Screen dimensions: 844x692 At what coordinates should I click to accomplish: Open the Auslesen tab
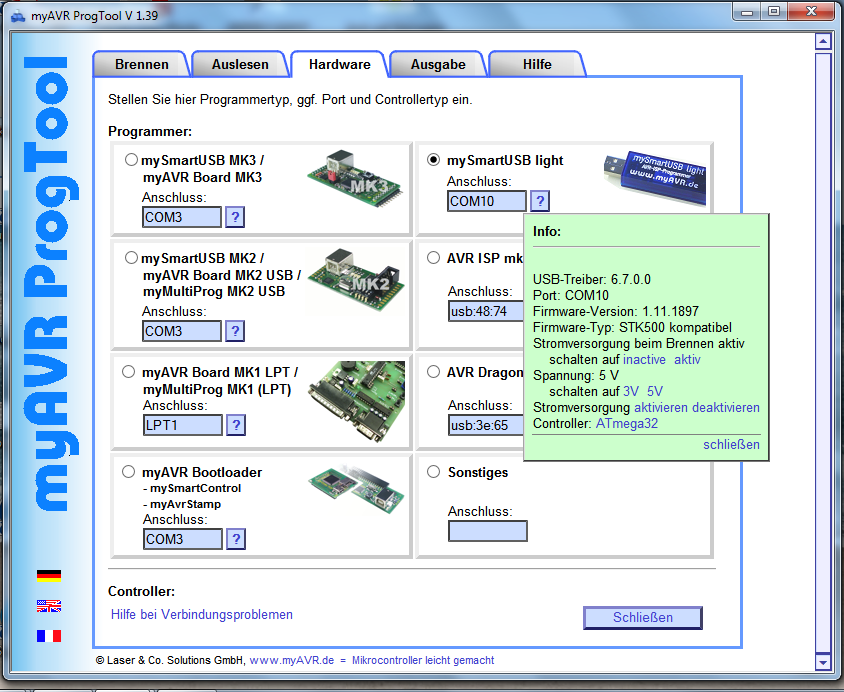(240, 65)
